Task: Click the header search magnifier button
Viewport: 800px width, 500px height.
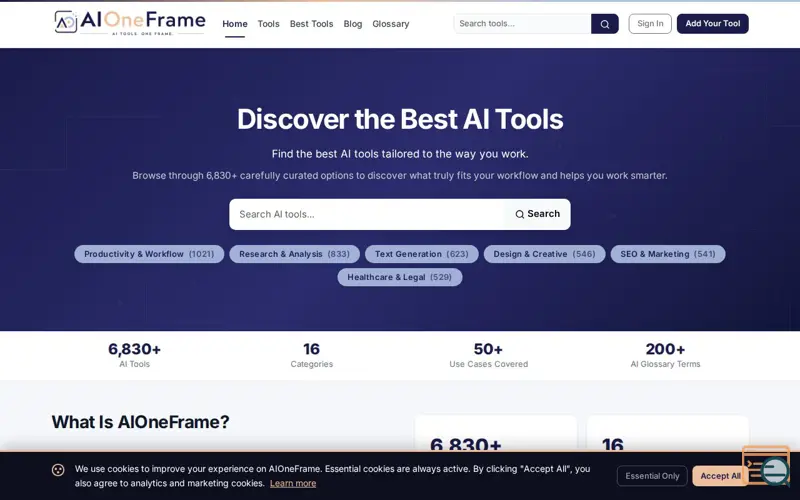Action: [605, 24]
